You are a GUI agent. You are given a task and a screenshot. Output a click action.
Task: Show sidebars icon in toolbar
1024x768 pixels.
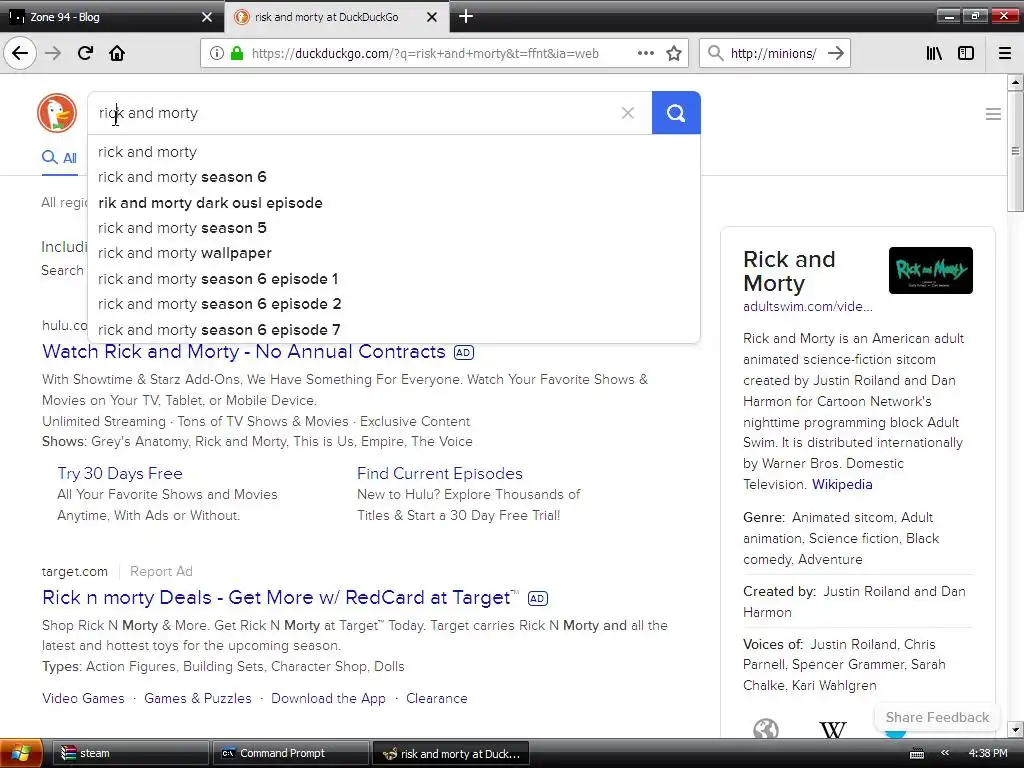coord(966,53)
